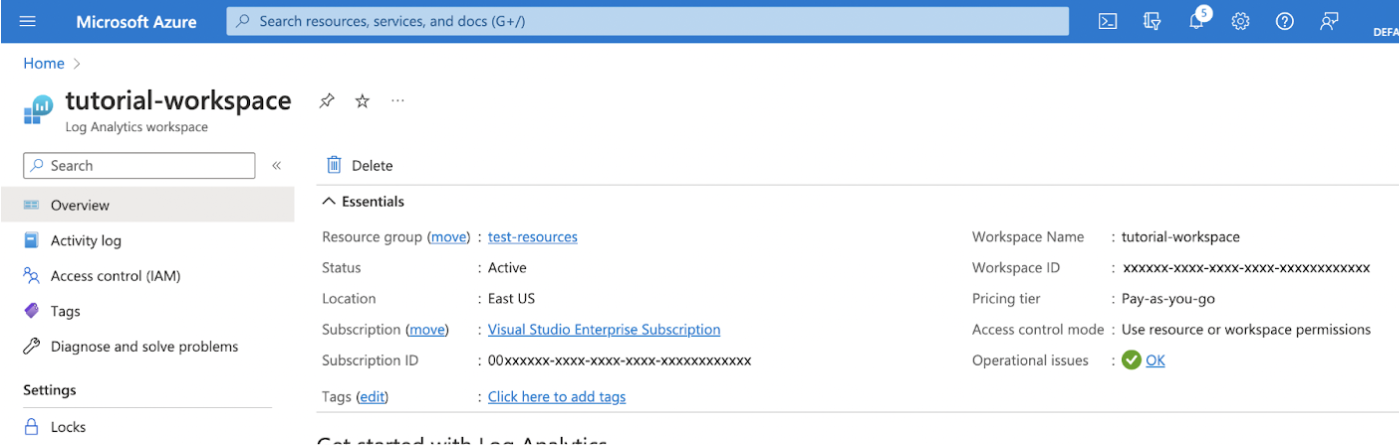Screen dimensions: 1400x446
Task: Click the Delete toolbar button
Action: [360, 166]
